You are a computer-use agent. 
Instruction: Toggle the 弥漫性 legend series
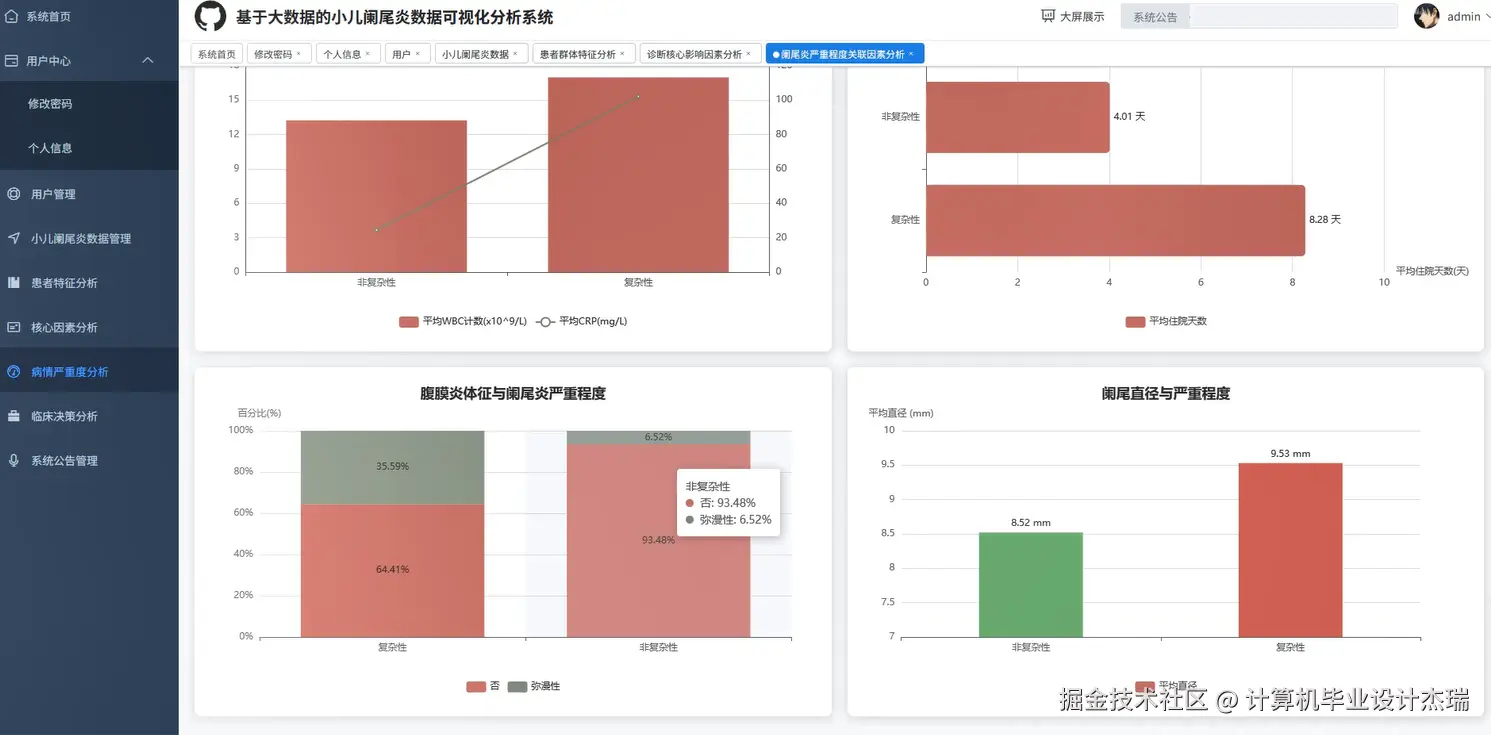(x=534, y=687)
